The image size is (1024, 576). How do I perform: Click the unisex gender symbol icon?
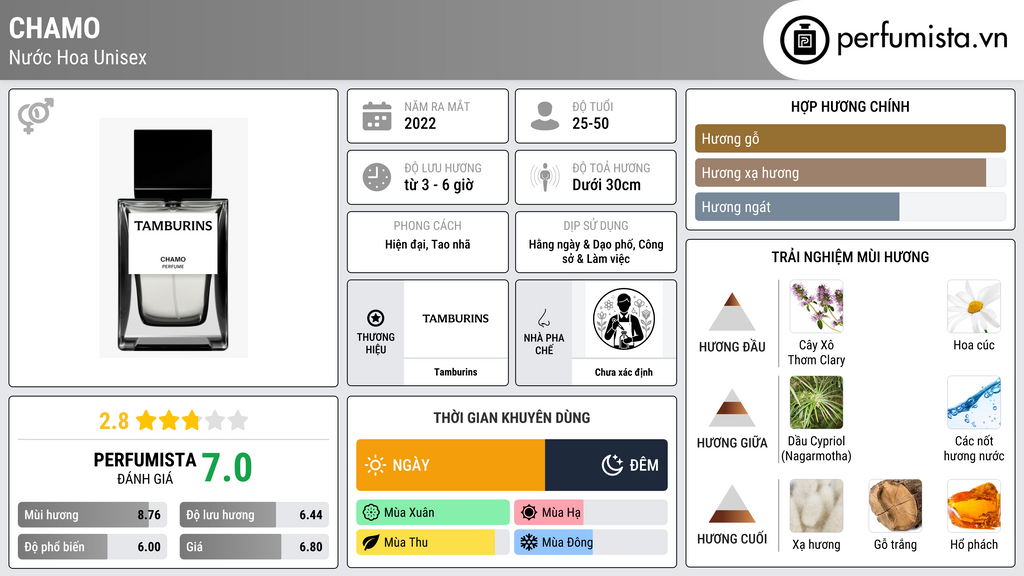tap(36, 116)
